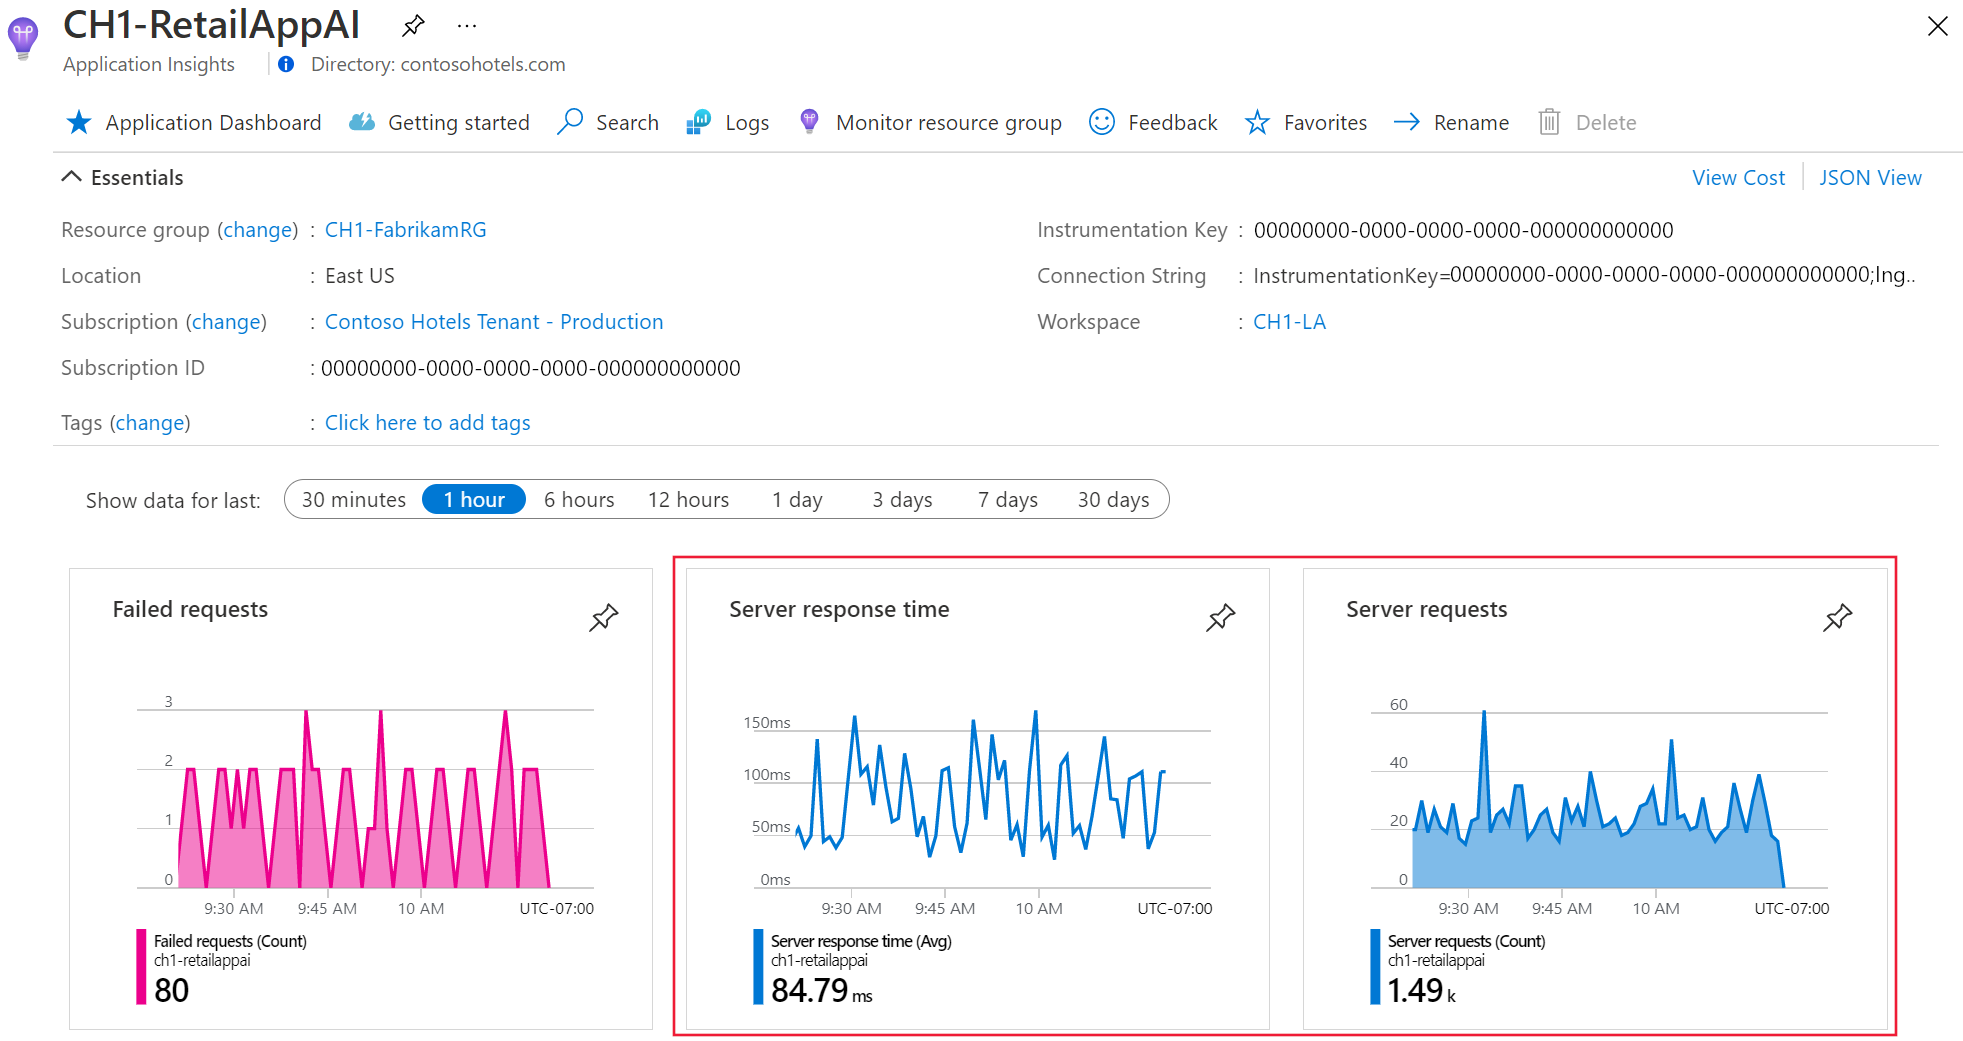Viewport: 1963px width, 1041px height.
Task: Pin CH1-RetailAppAI using the pin icon
Action: click(x=412, y=25)
